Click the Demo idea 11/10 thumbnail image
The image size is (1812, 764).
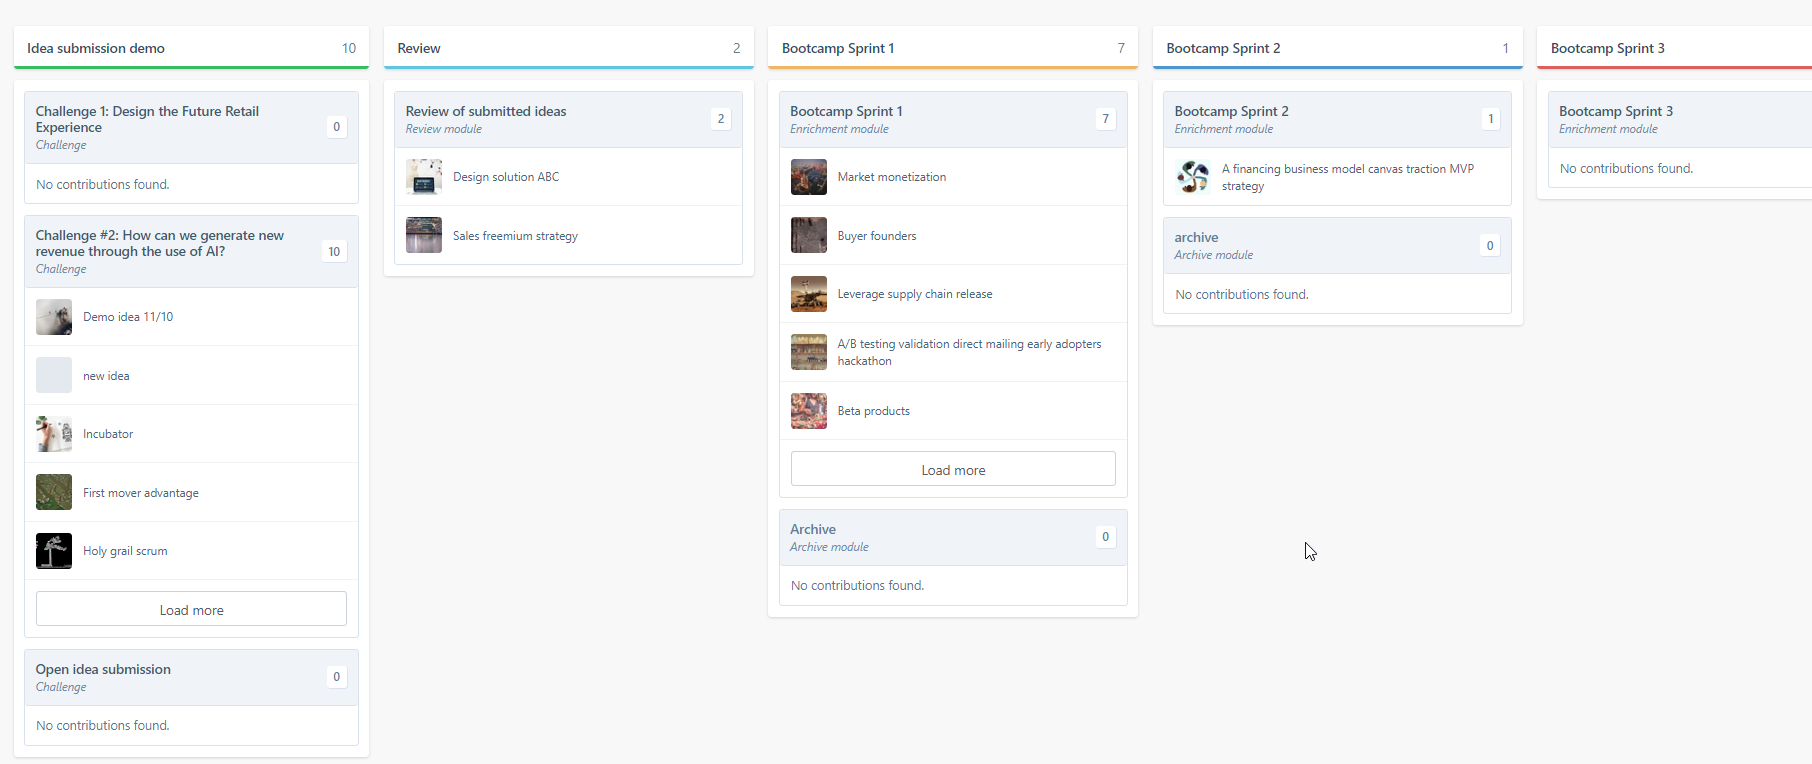54,317
